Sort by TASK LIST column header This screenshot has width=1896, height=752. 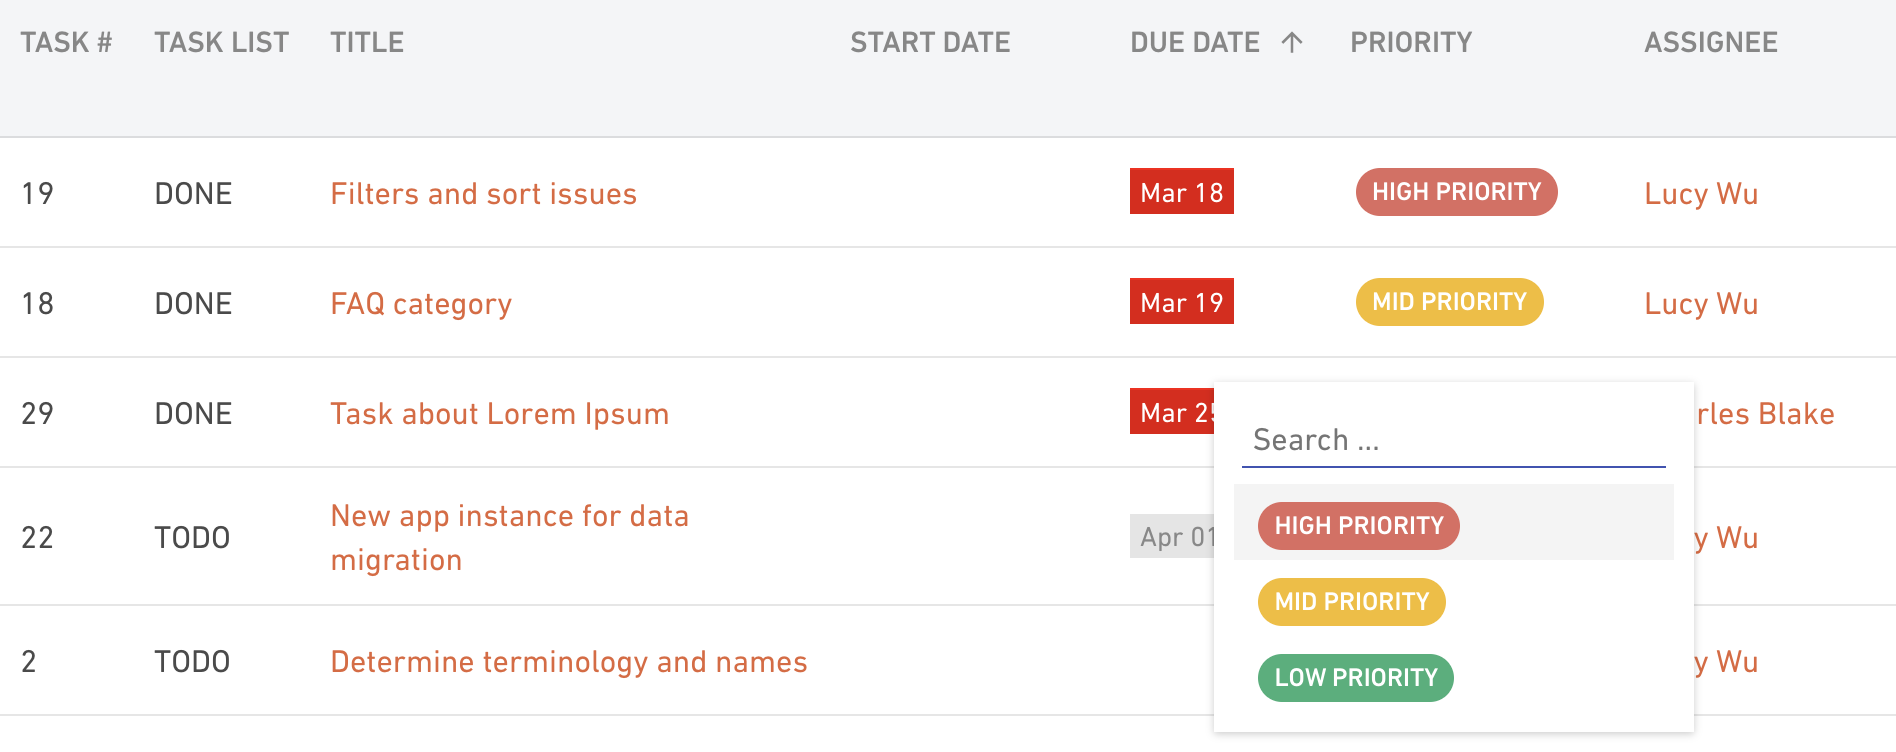pos(221,42)
